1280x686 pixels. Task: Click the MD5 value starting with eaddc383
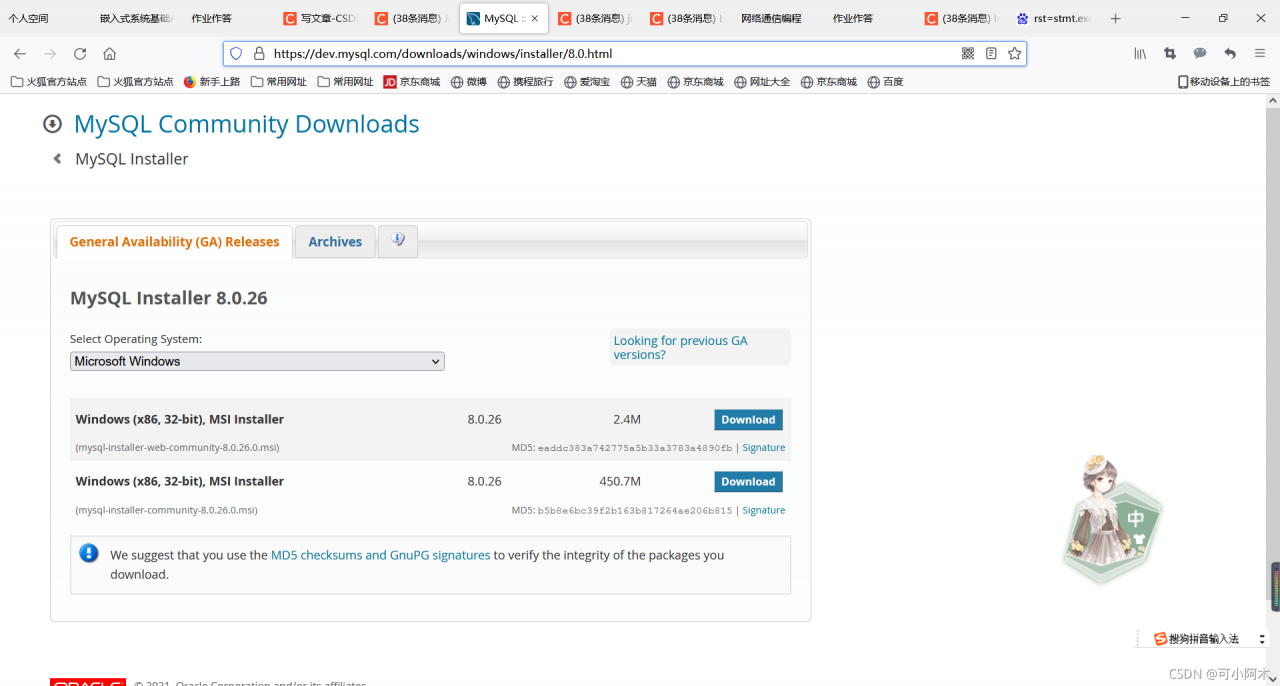point(636,448)
